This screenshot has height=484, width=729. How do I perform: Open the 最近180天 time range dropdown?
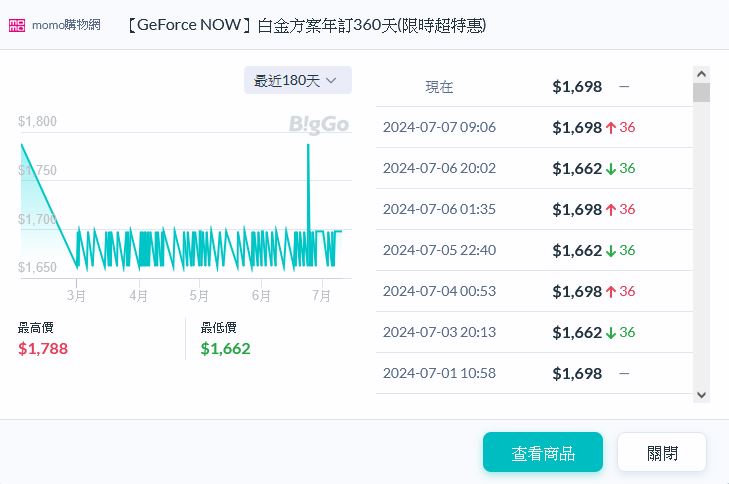click(297, 80)
